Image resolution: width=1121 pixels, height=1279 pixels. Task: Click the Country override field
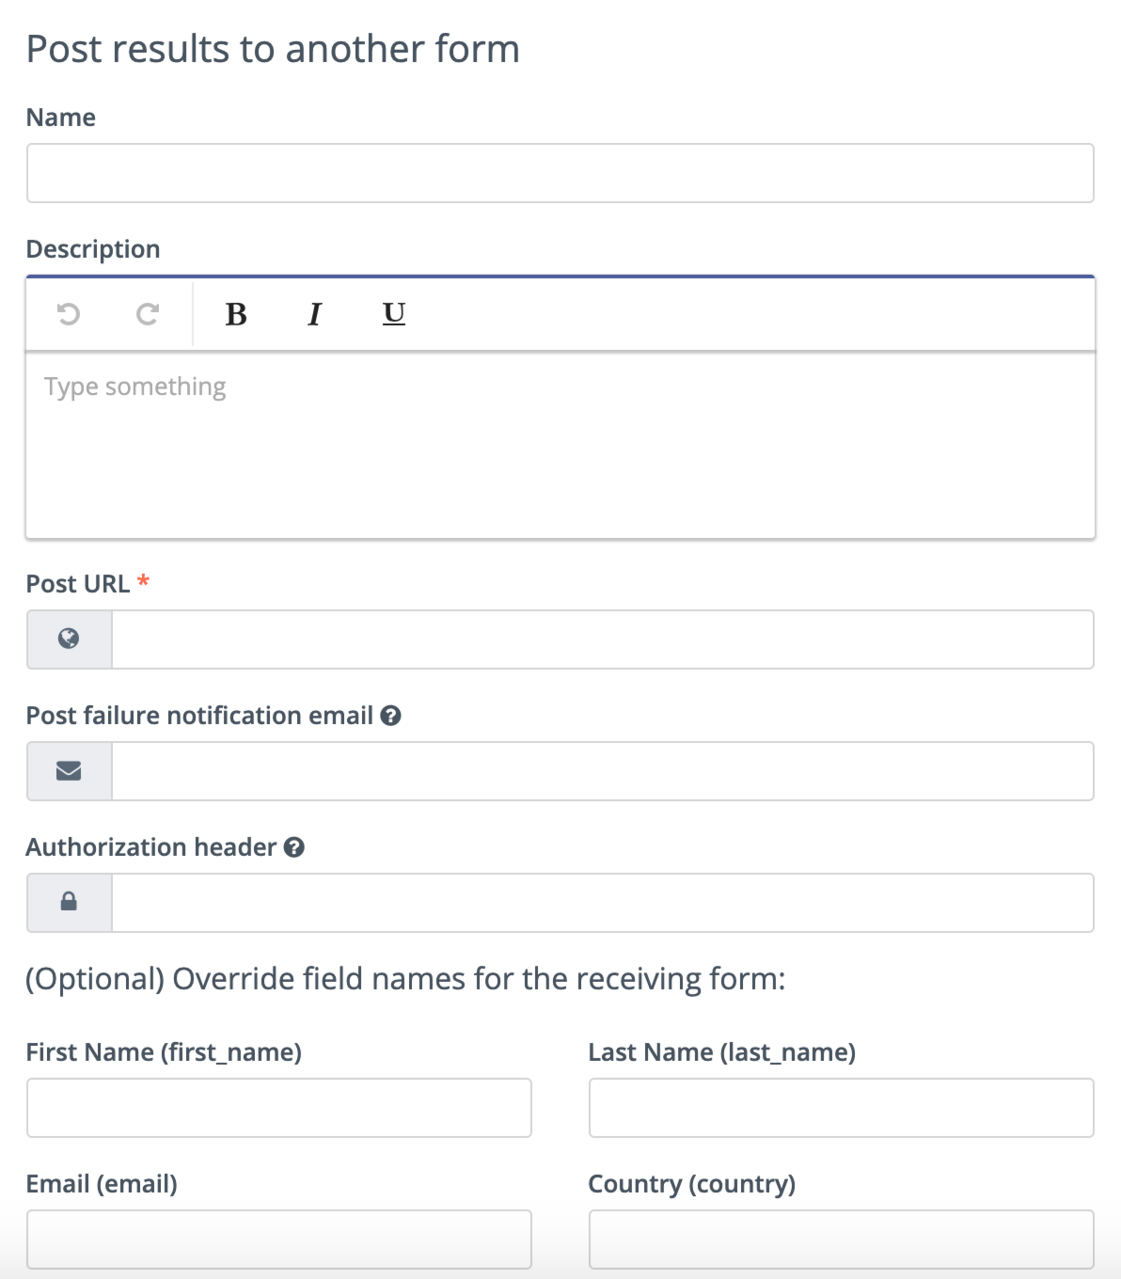click(x=841, y=1240)
